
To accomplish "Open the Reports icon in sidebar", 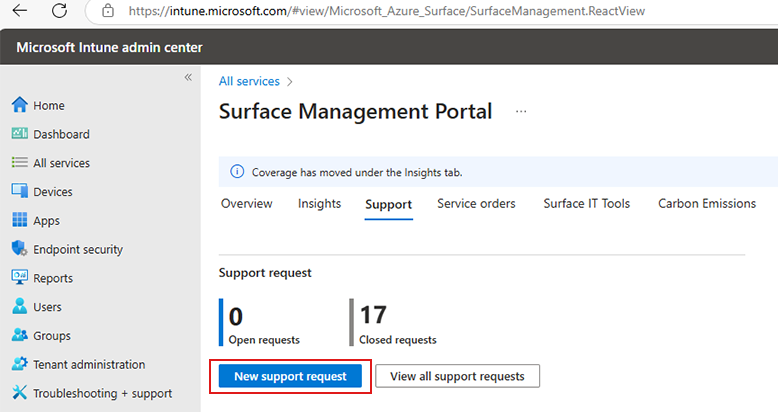I will coord(19,278).
